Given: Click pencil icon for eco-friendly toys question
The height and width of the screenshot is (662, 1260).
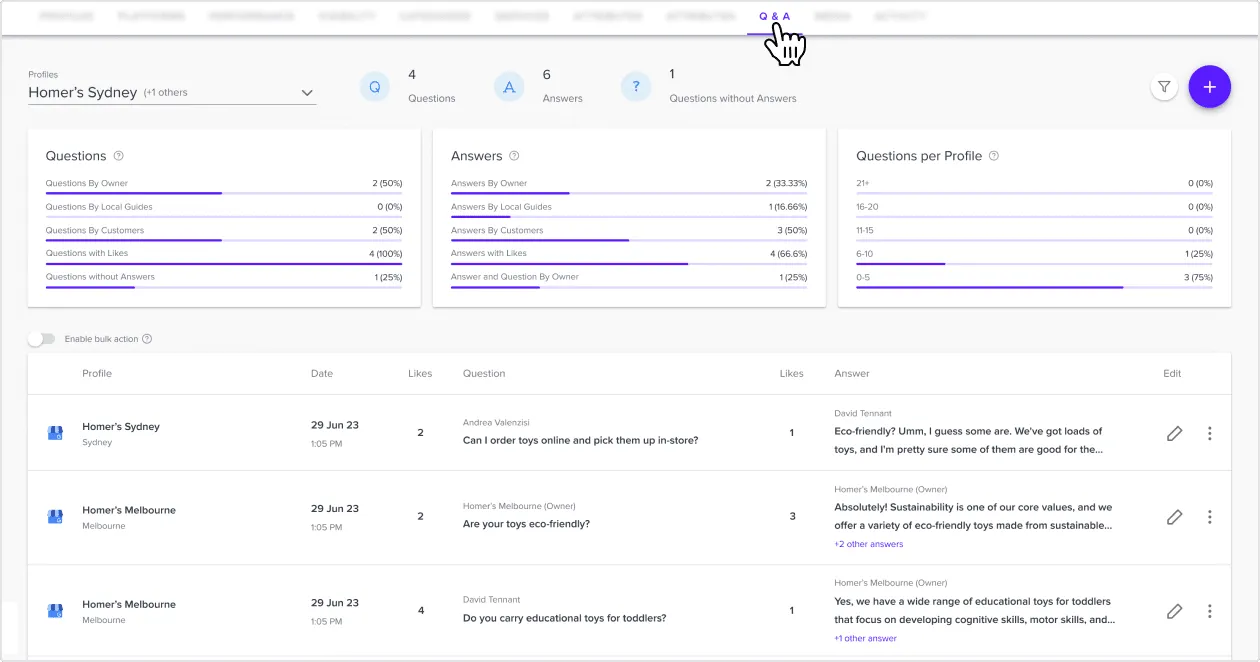Looking at the screenshot, I should click(x=1174, y=517).
